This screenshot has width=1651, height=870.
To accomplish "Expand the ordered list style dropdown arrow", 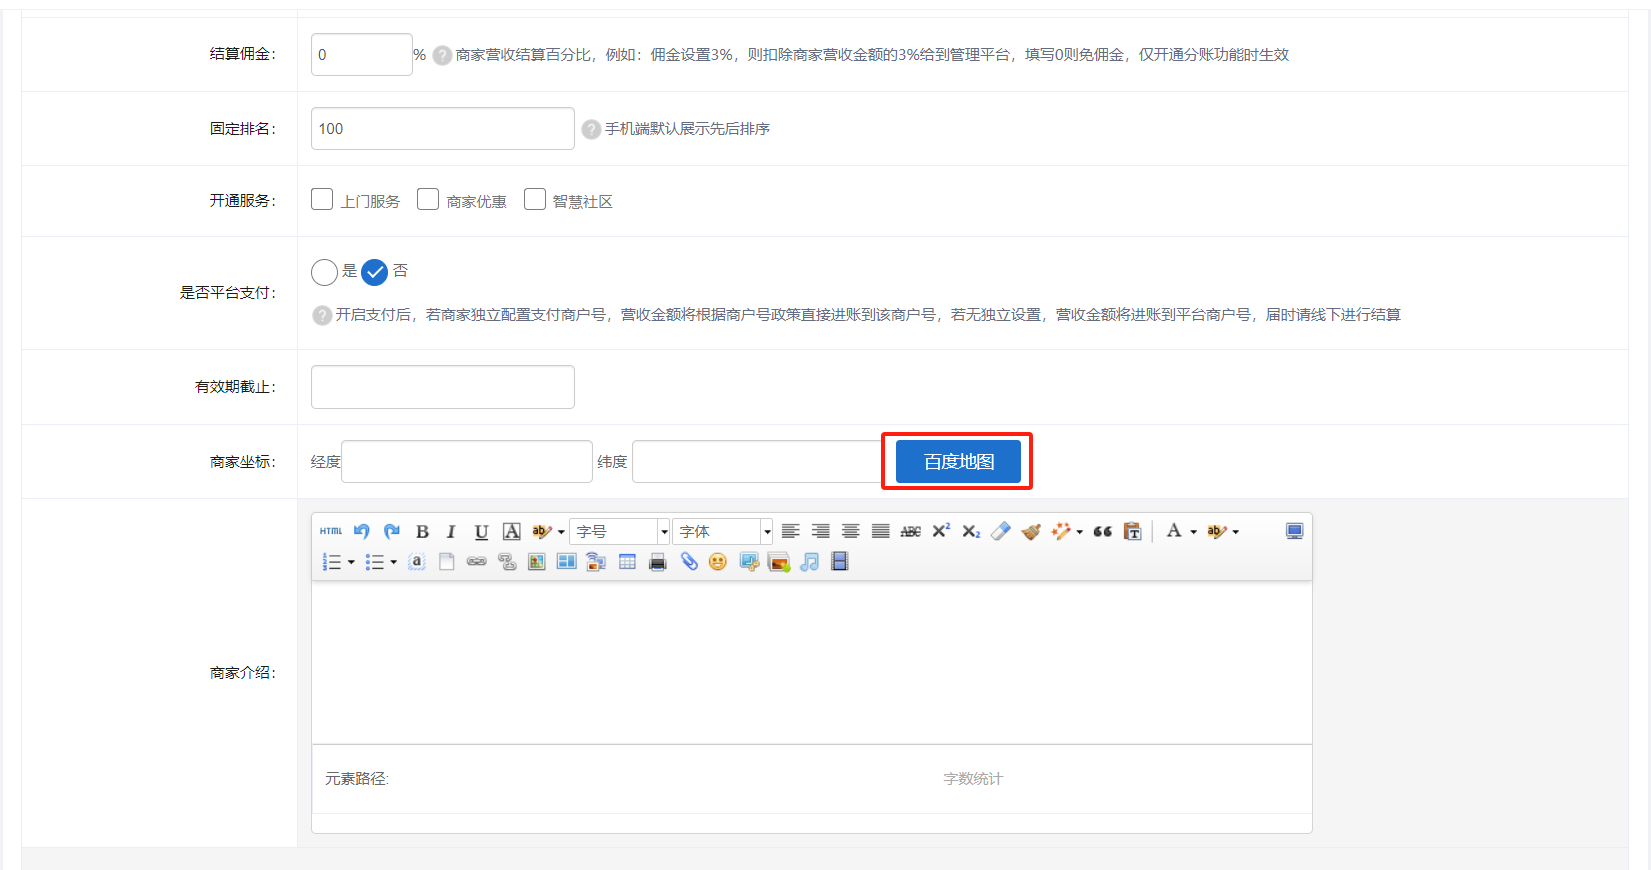I will 351,562.
